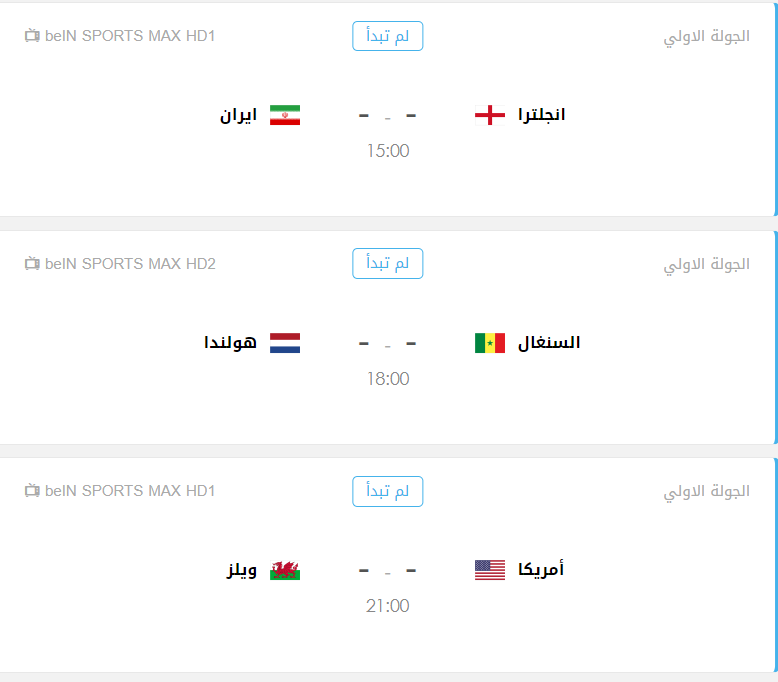Image resolution: width=778 pixels, height=682 pixels.
Task: Open team name ايران
Action: [x=239, y=115]
